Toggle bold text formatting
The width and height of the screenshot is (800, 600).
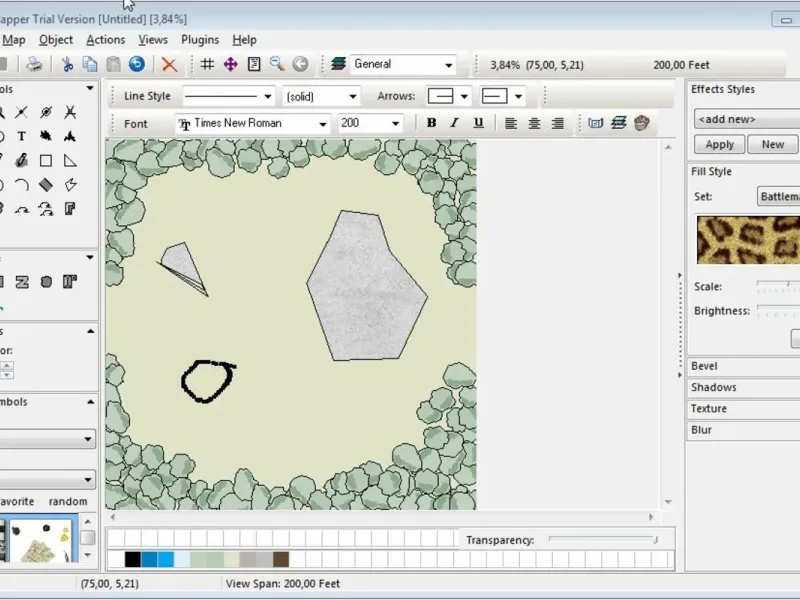tap(432, 123)
